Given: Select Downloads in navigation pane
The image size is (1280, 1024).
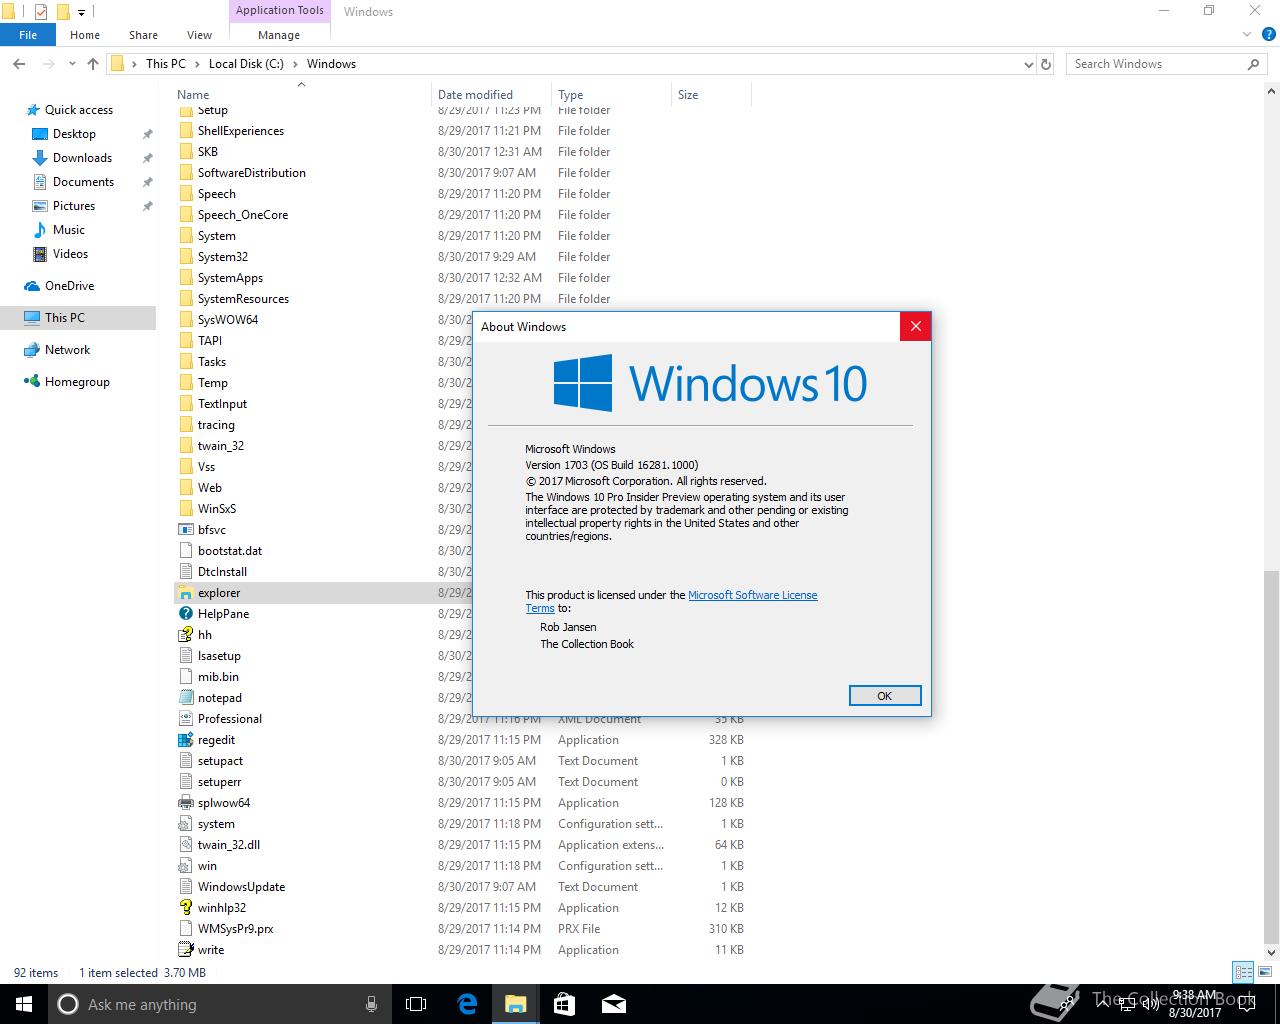Looking at the screenshot, I should 82,158.
